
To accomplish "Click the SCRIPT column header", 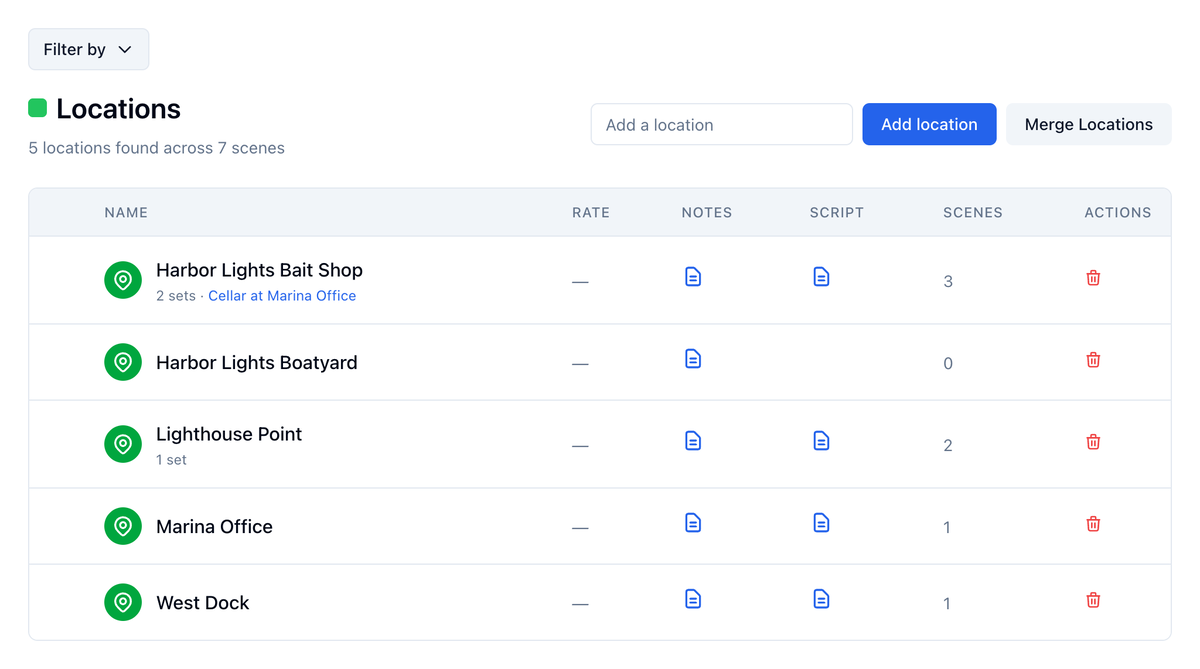I will tap(837, 212).
